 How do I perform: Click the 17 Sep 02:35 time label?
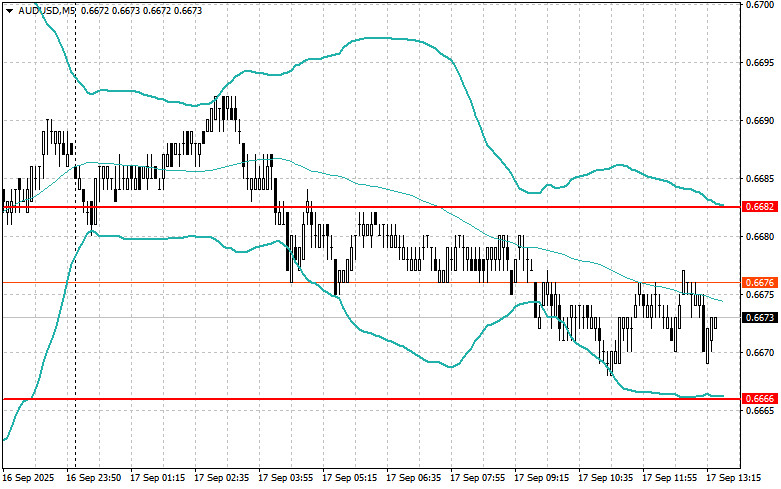click(x=222, y=478)
